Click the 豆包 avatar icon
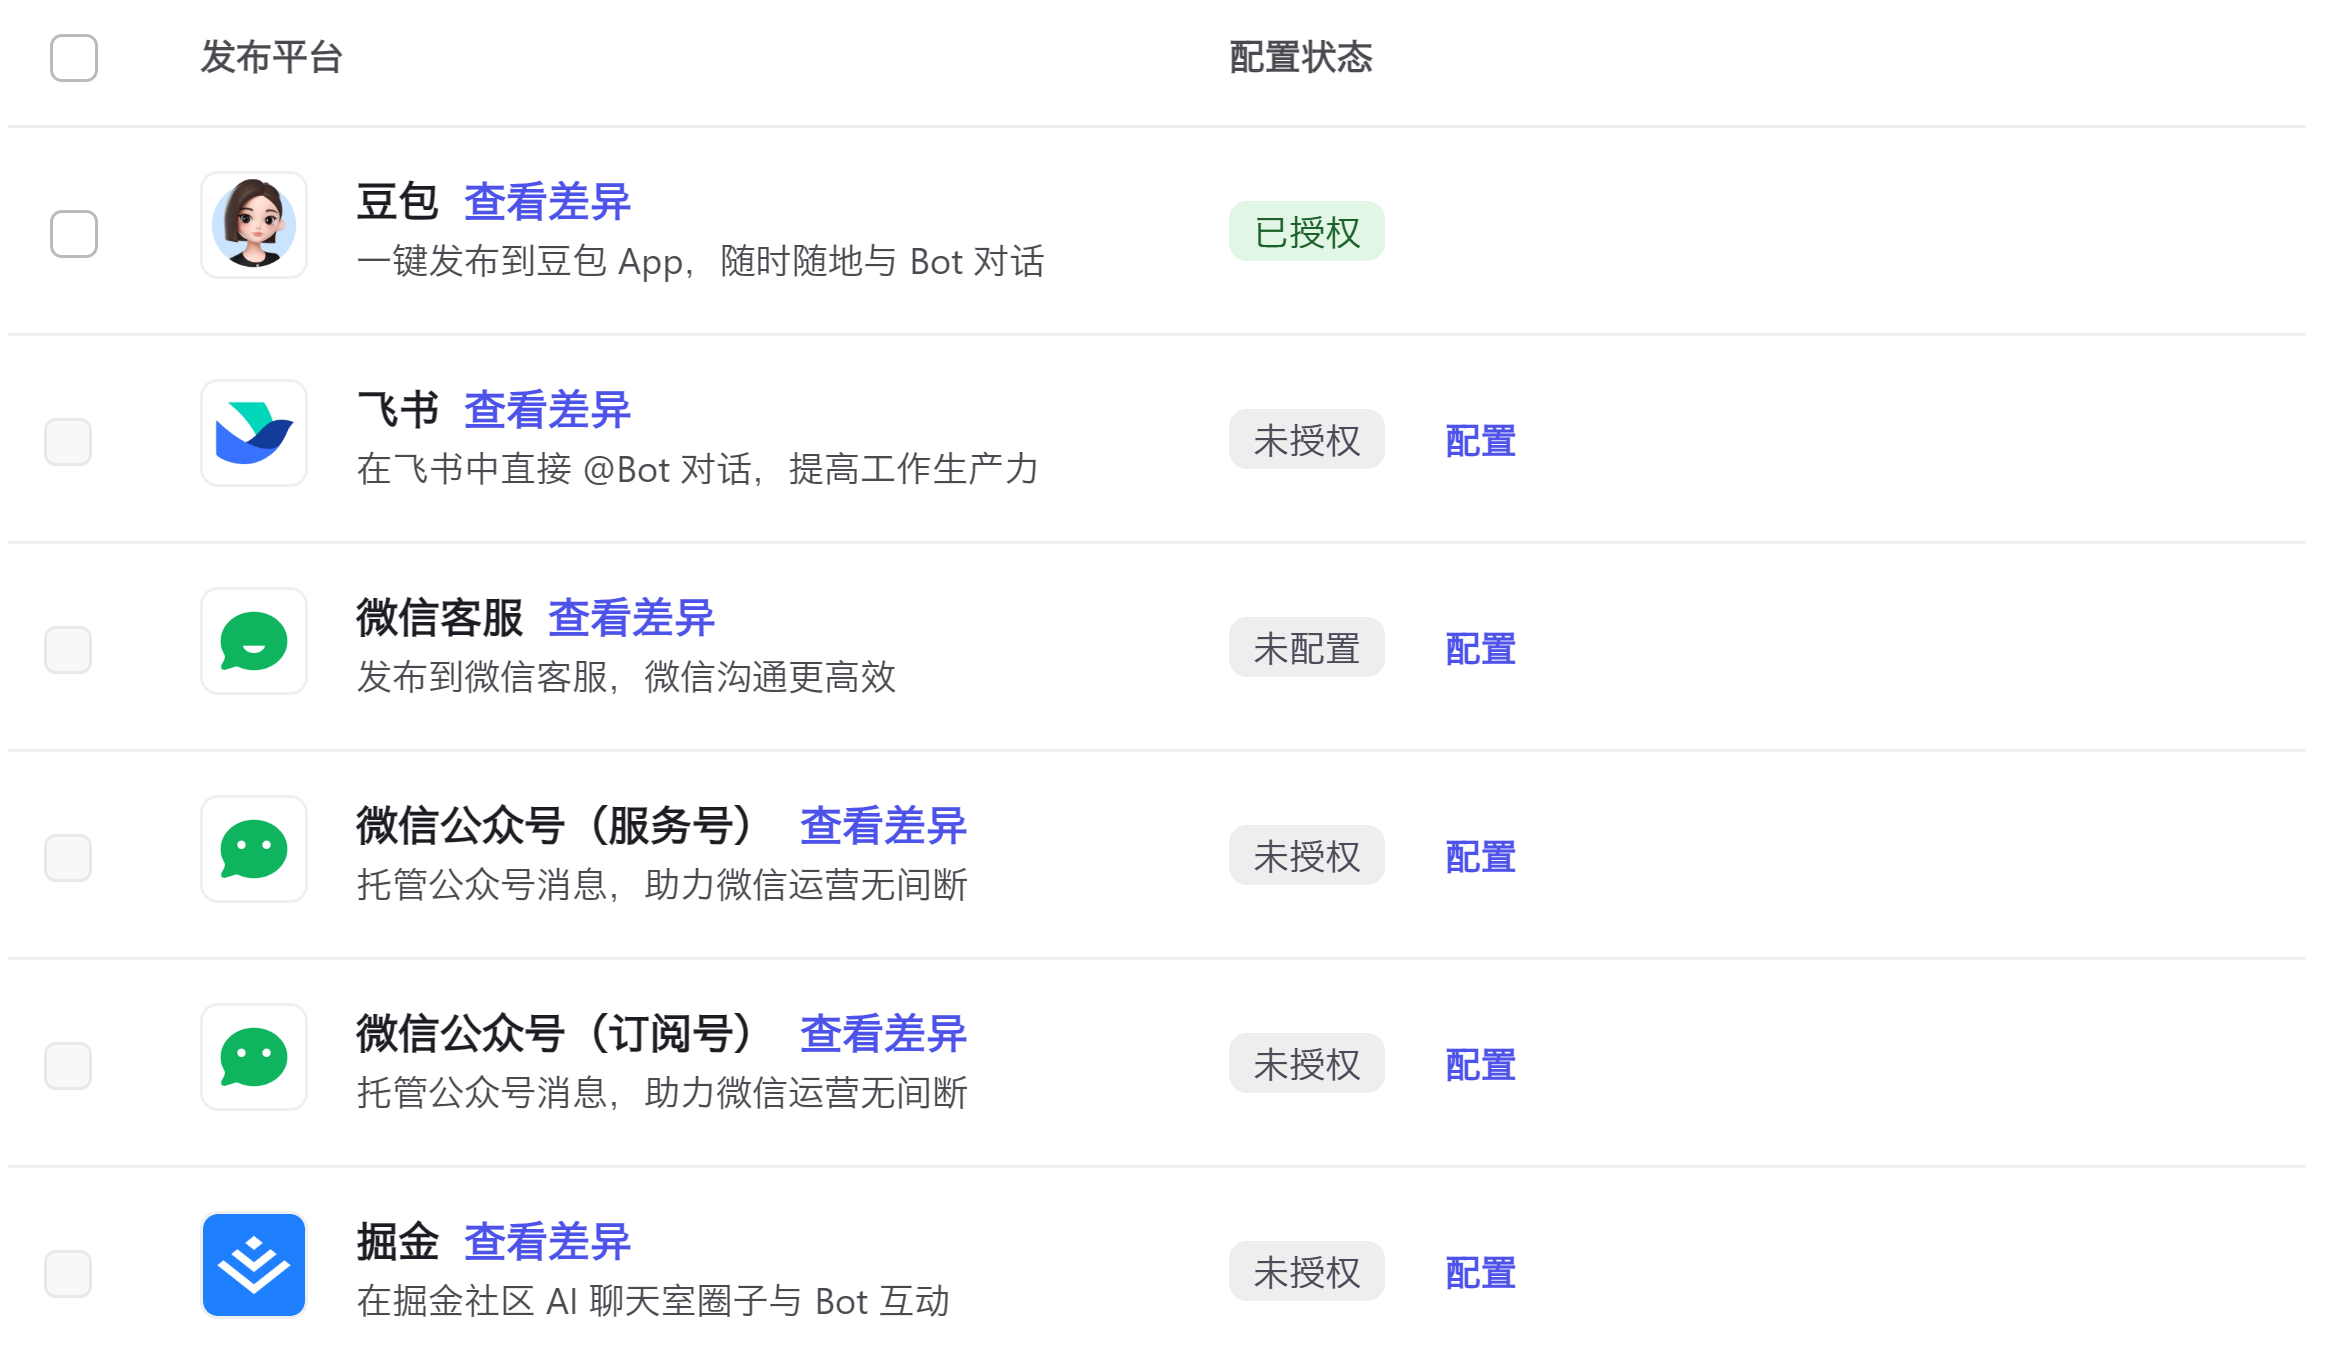Screen dimensions: 2330x1370 [254, 225]
